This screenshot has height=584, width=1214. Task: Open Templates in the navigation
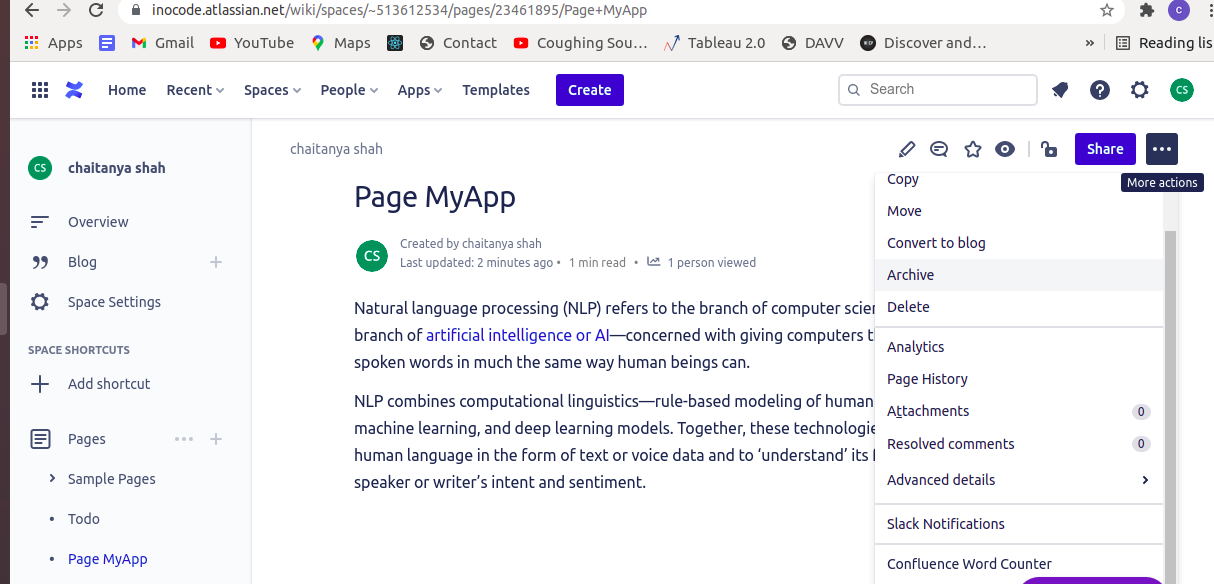(x=496, y=90)
